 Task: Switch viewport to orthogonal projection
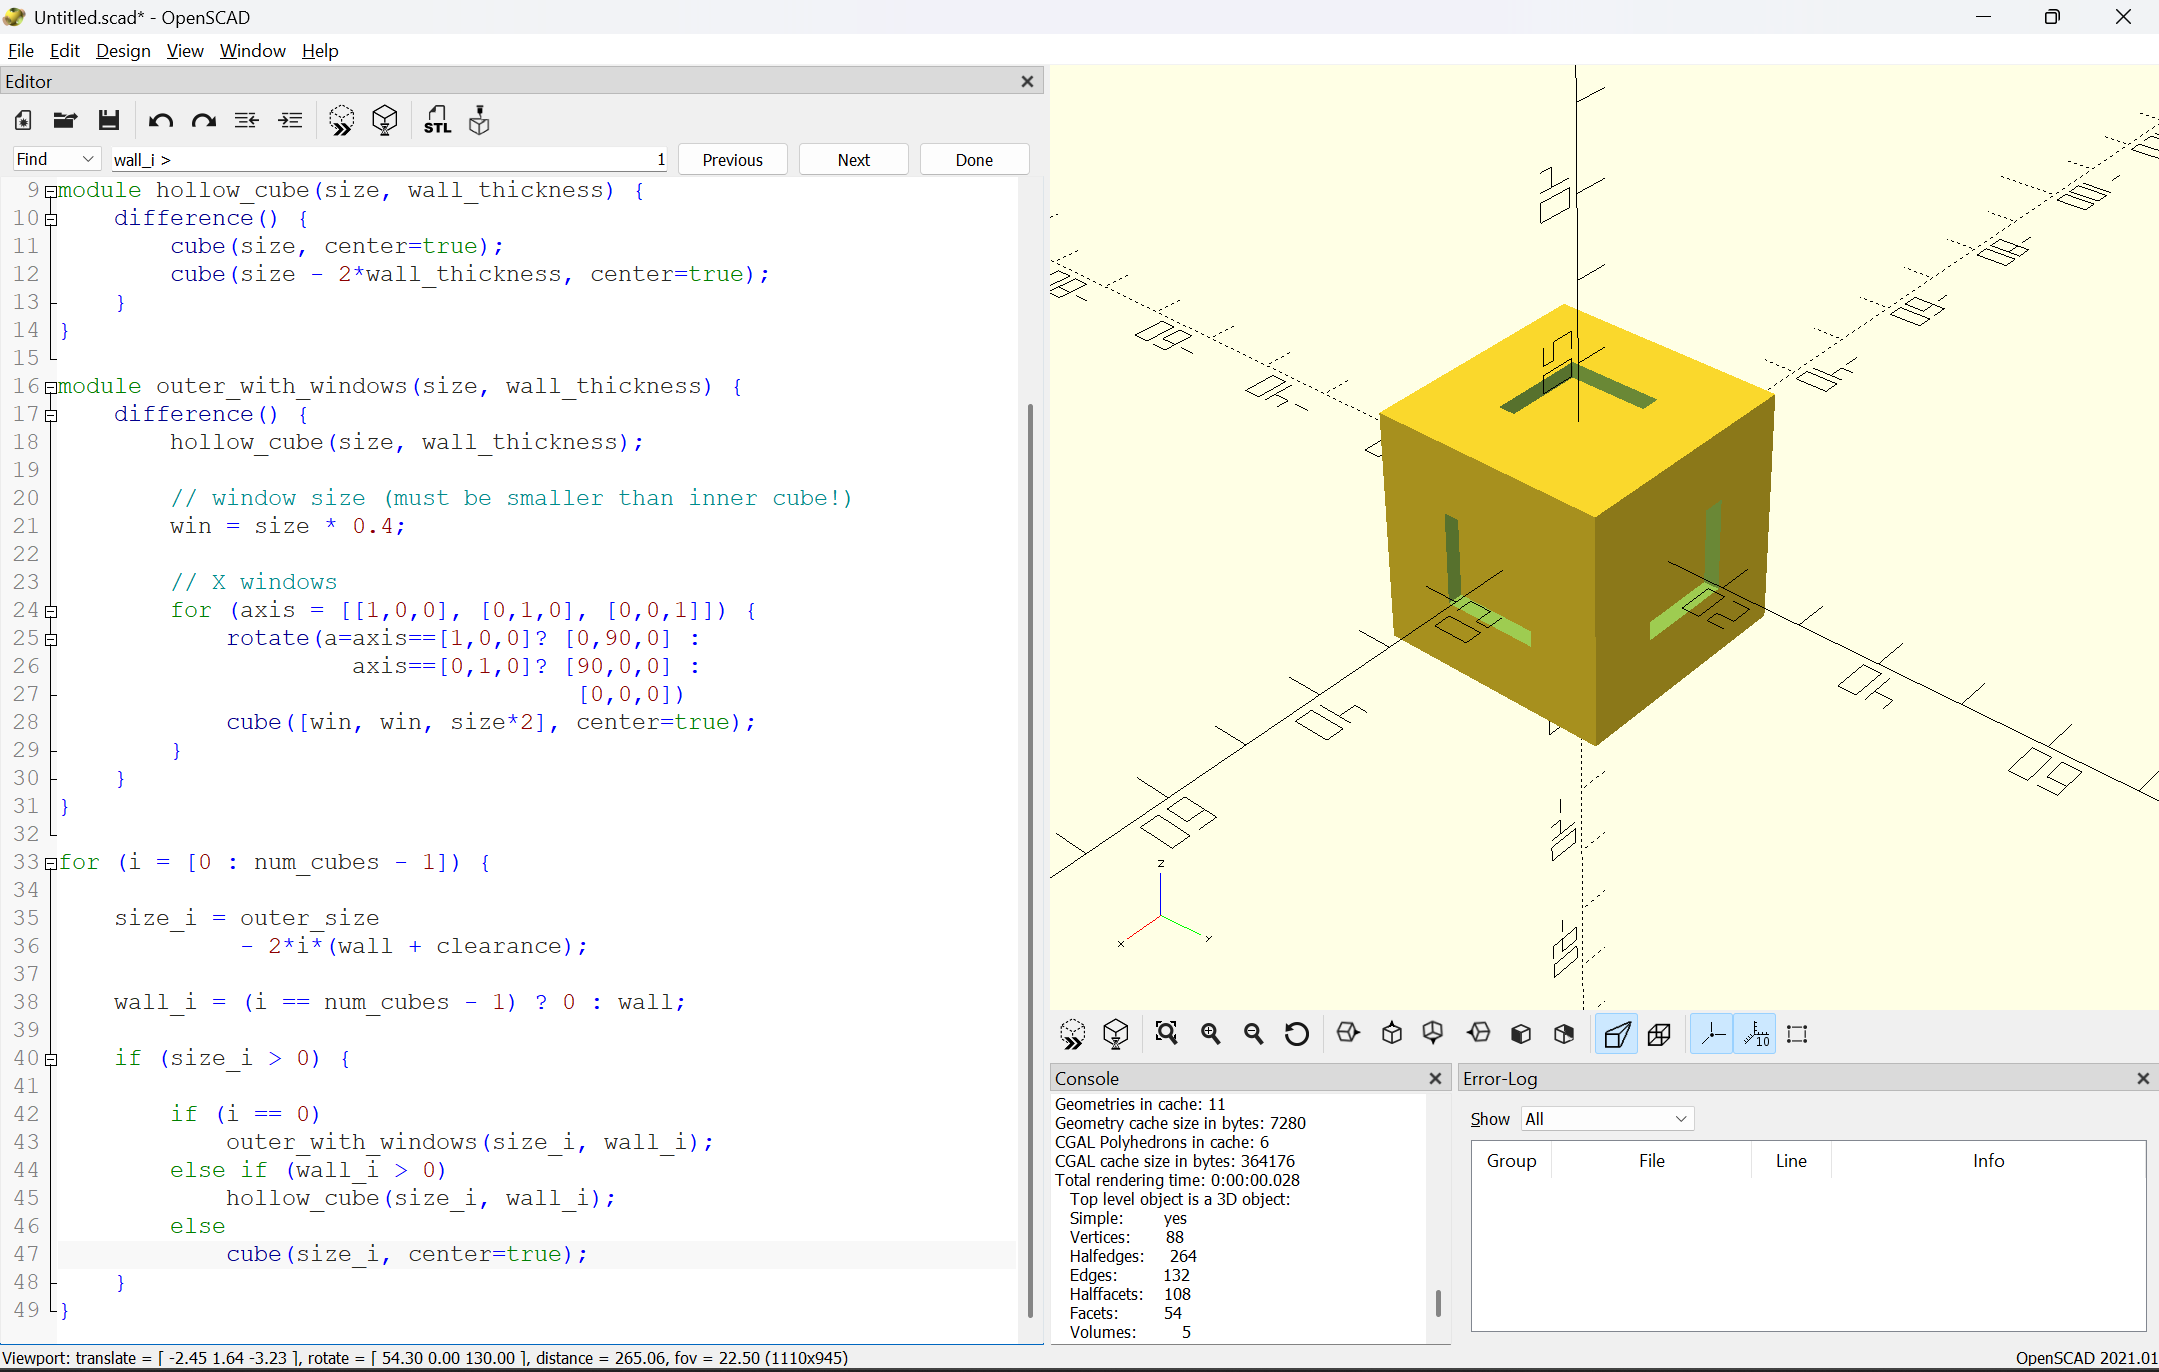[x=1659, y=1034]
